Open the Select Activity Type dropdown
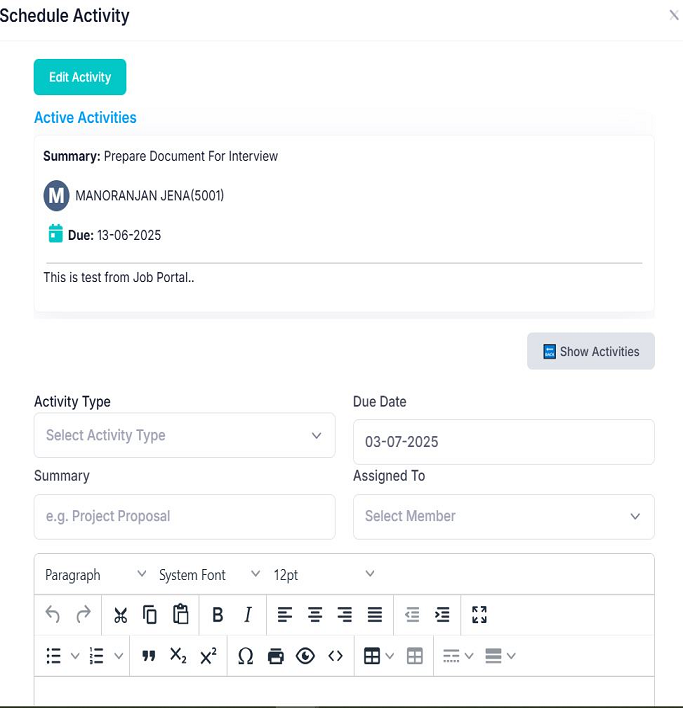The width and height of the screenshot is (683, 708). pyautogui.click(x=185, y=436)
